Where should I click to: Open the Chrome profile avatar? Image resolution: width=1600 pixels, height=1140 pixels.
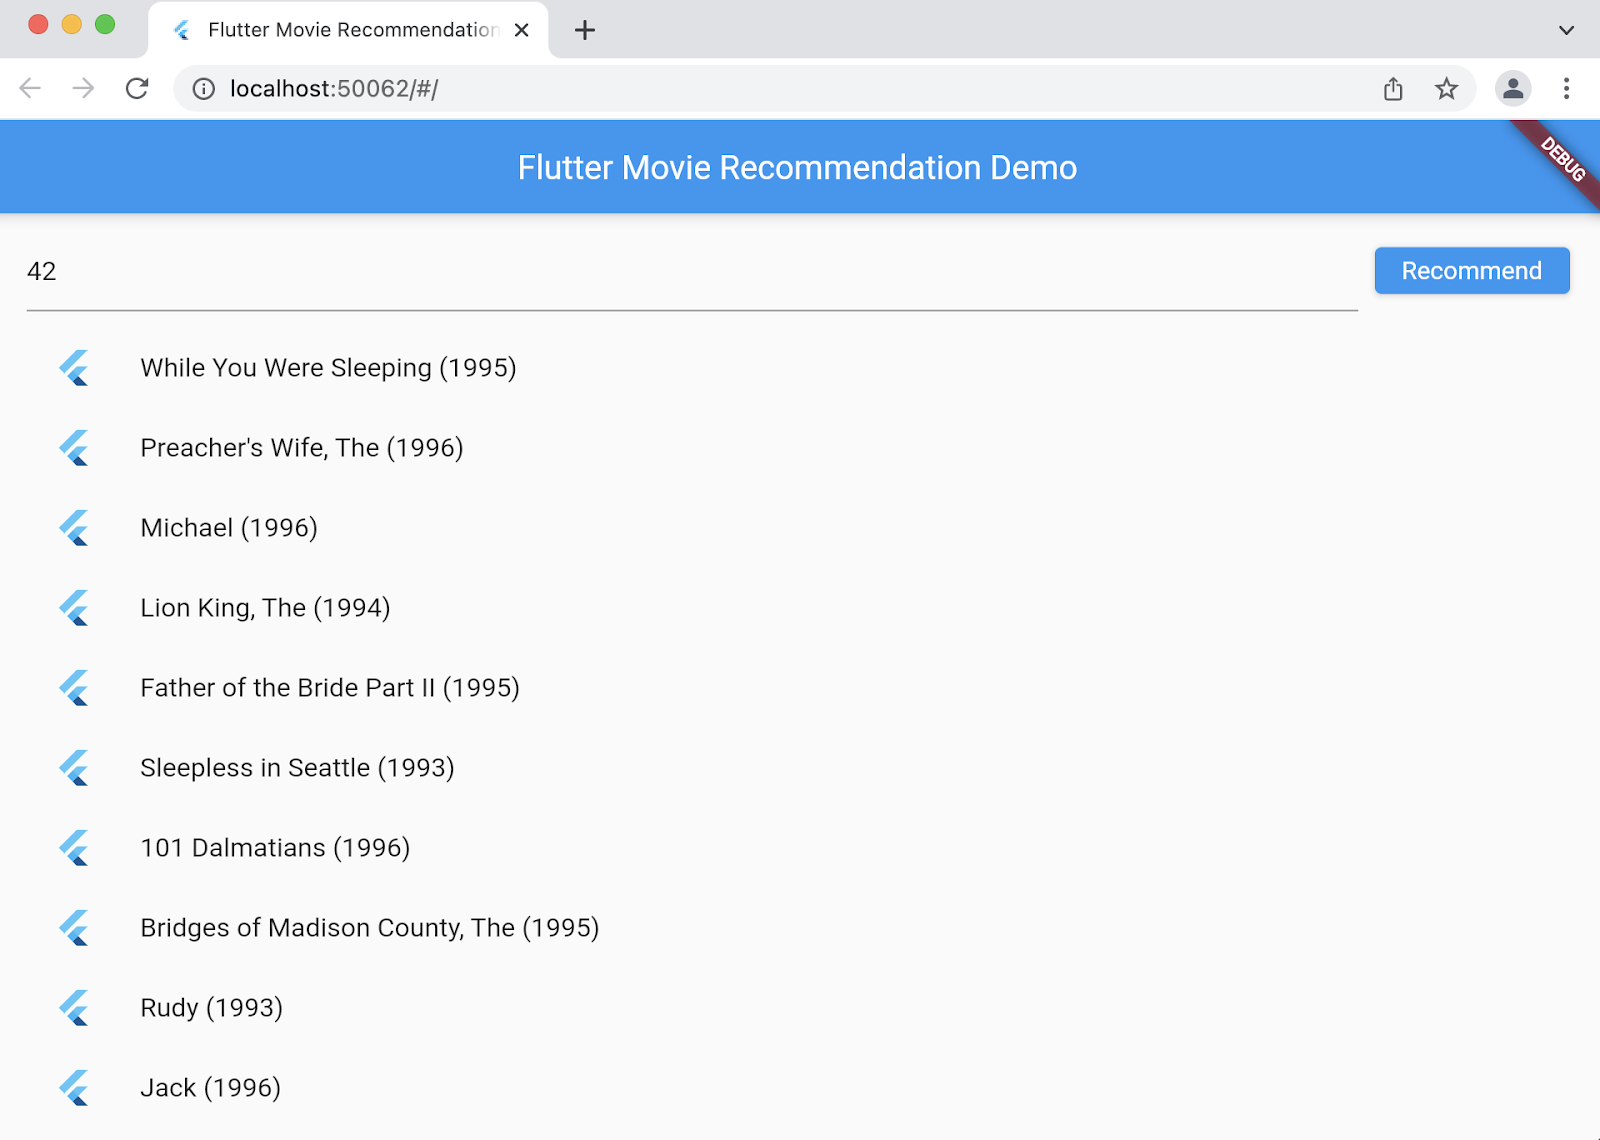coord(1513,89)
